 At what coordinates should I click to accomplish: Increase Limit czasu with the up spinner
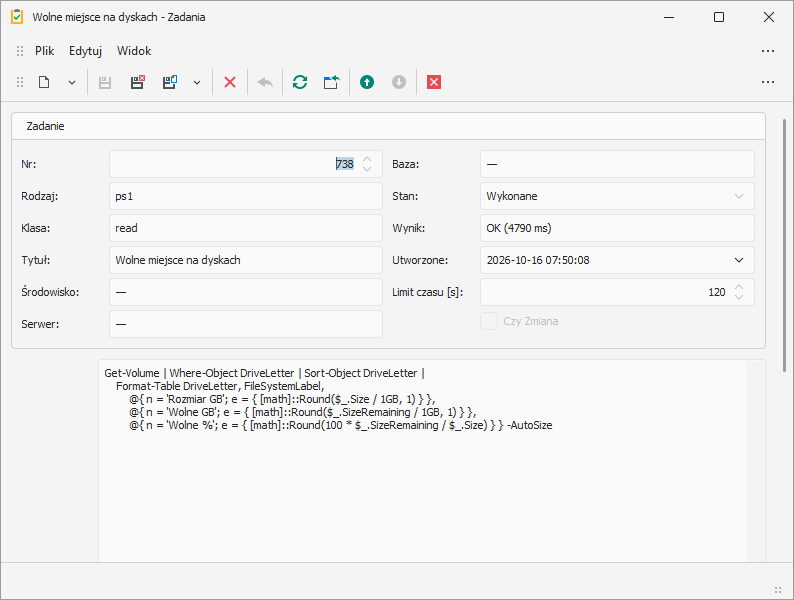(739, 287)
